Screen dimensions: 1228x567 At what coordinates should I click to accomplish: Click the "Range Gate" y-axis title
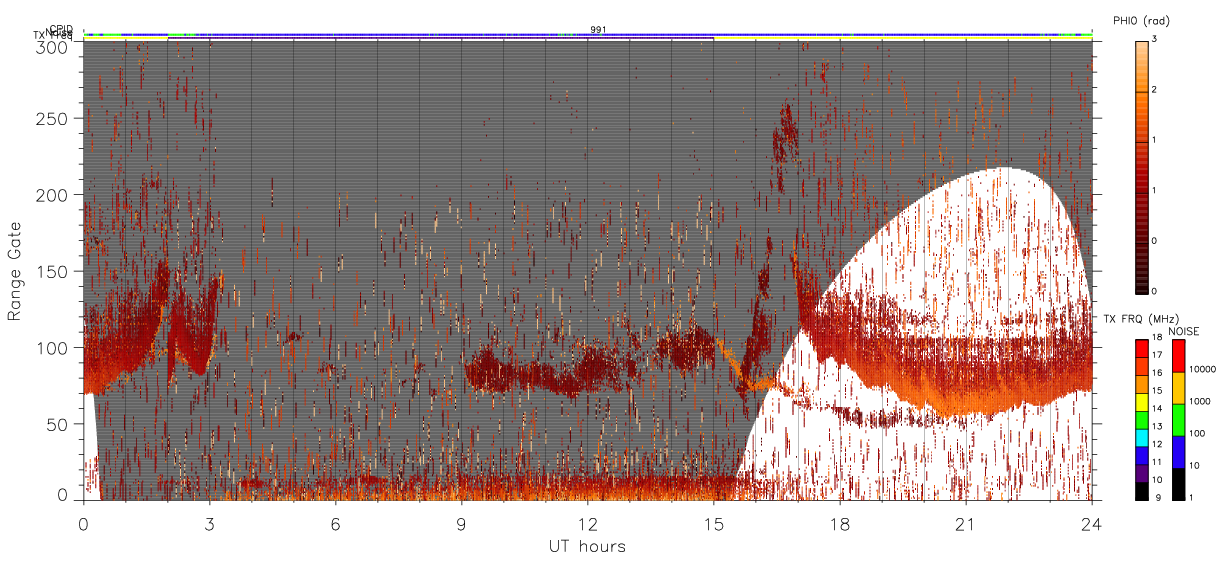pyautogui.click(x=15, y=270)
